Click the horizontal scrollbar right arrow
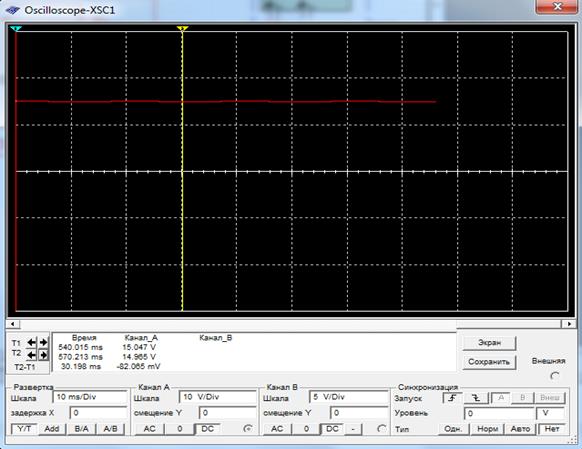Viewport: 582px width, 449px height. point(569,324)
